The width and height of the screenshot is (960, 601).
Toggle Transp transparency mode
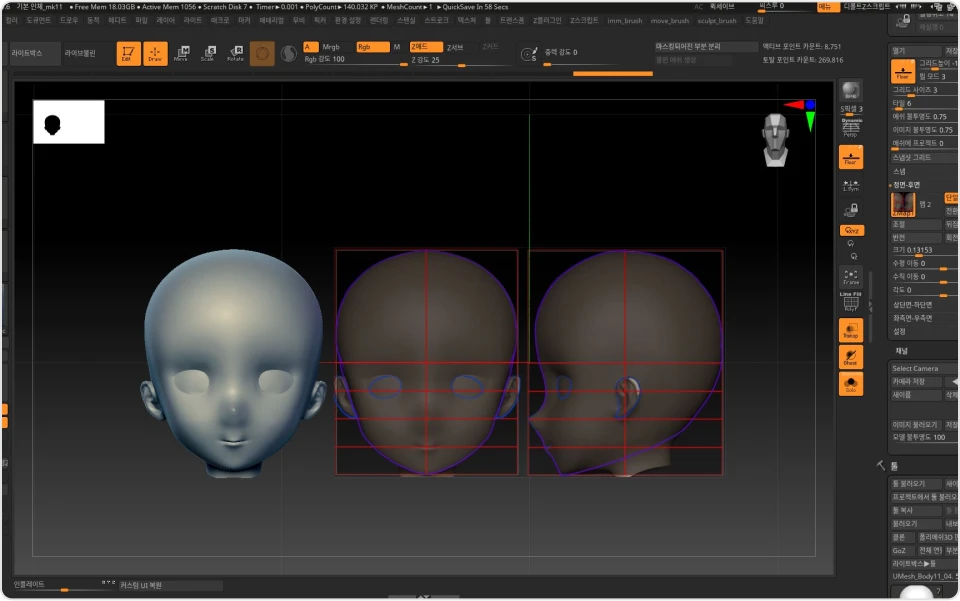point(850,330)
